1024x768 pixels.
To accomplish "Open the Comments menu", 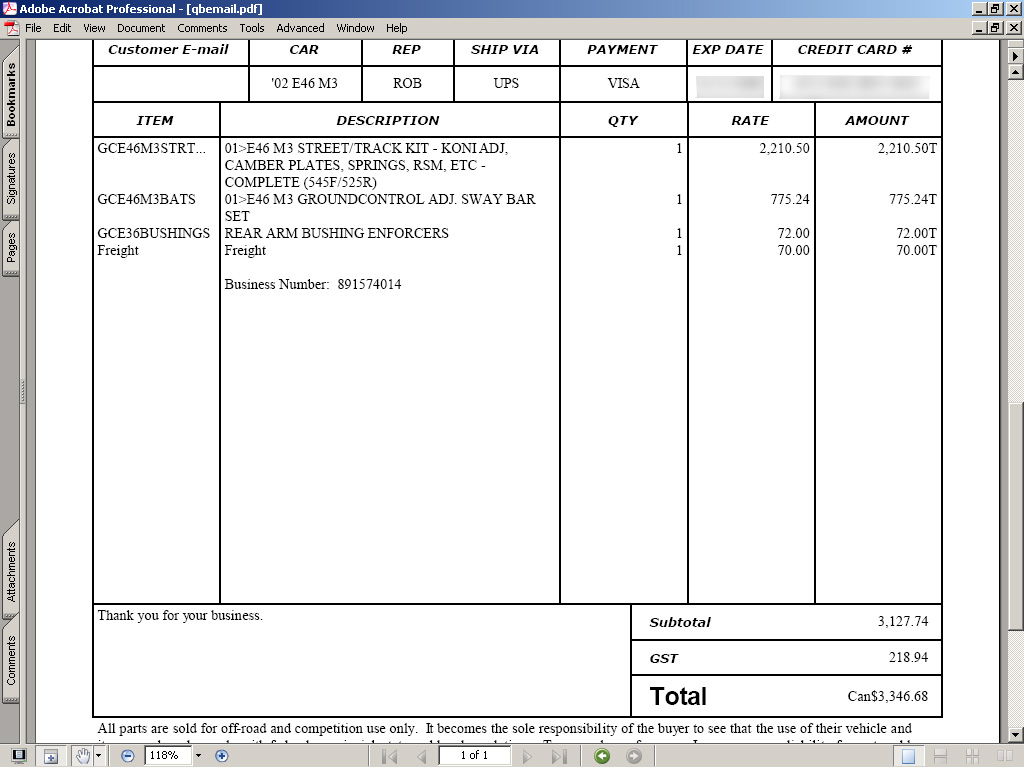I will pos(202,28).
